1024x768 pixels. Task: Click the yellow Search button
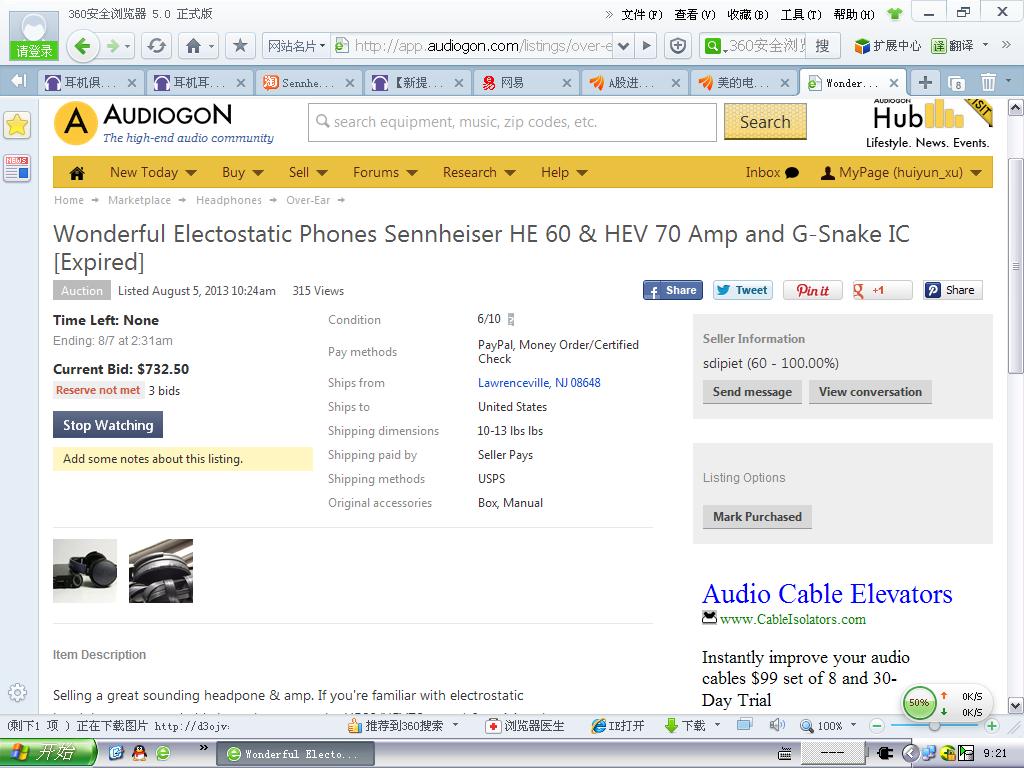click(765, 122)
